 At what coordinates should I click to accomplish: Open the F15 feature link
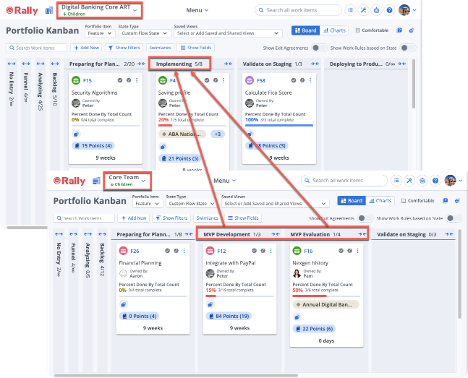[x=87, y=80]
